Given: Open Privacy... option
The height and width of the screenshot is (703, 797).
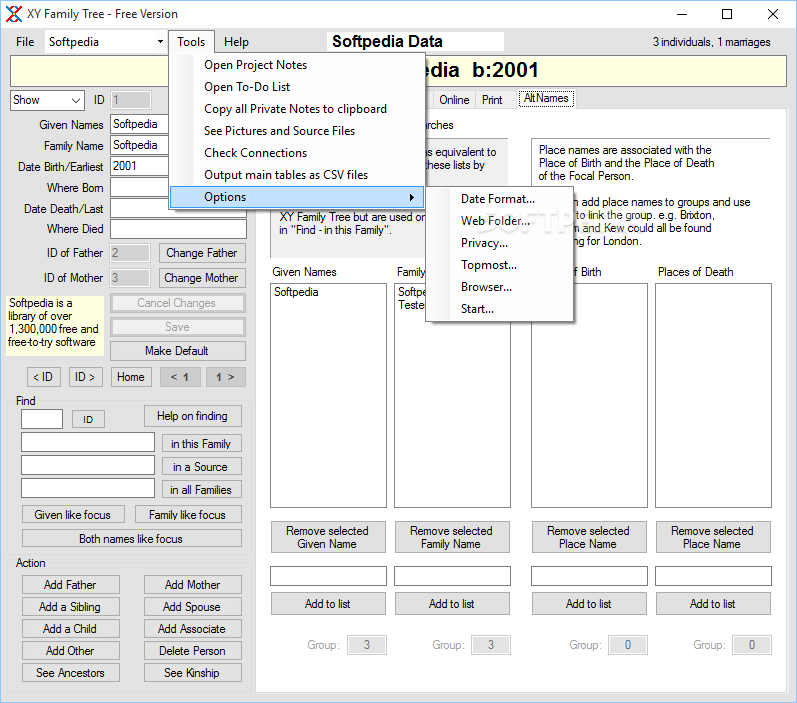Looking at the screenshot, I should click(x=499, y=242).
